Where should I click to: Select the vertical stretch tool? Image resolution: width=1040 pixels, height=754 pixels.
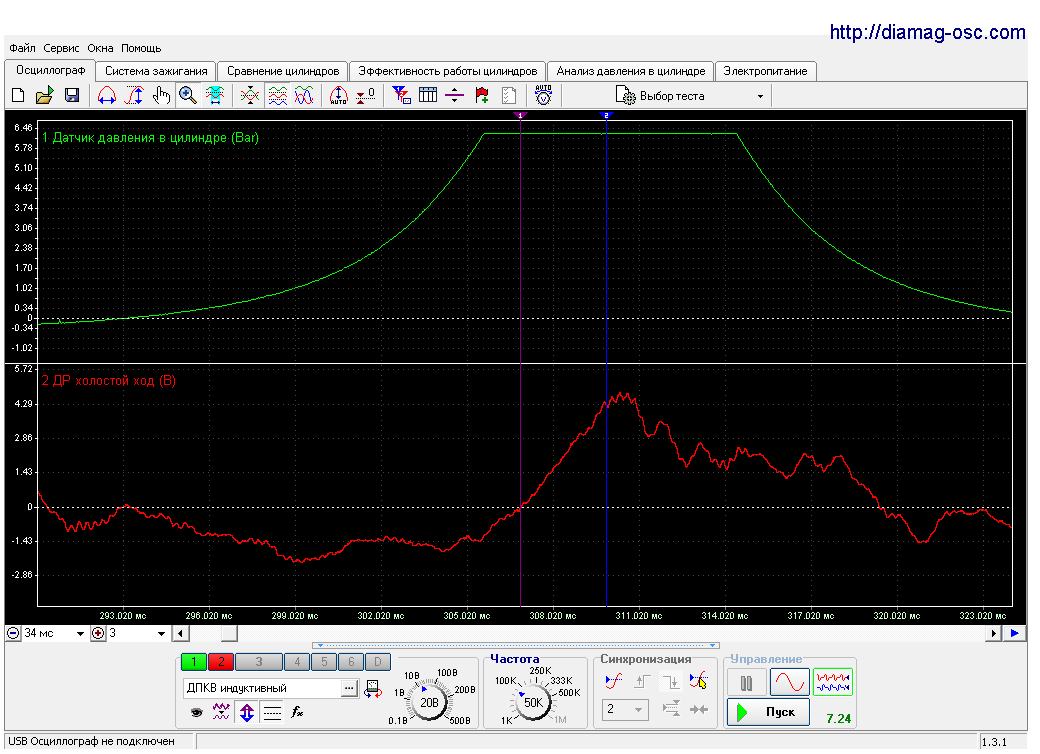pos(135,96)
